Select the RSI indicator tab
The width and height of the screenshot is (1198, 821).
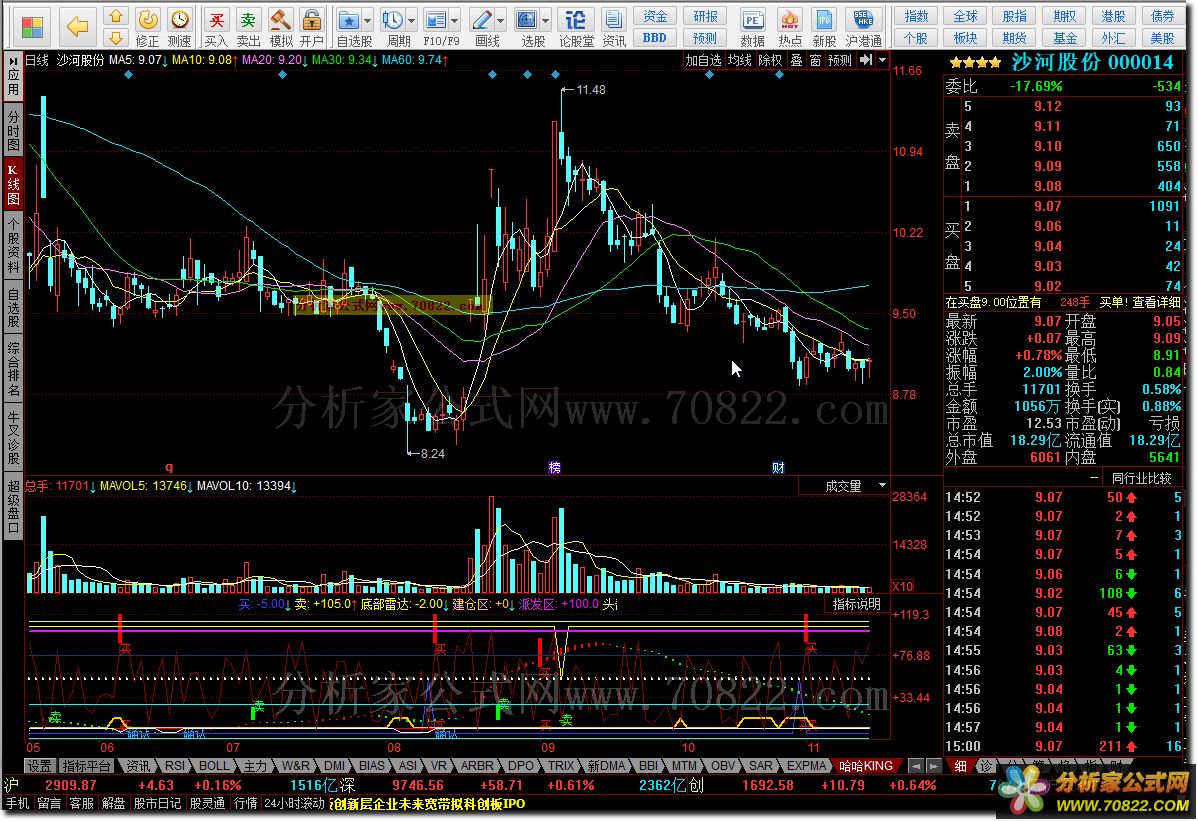coord(175,765)
